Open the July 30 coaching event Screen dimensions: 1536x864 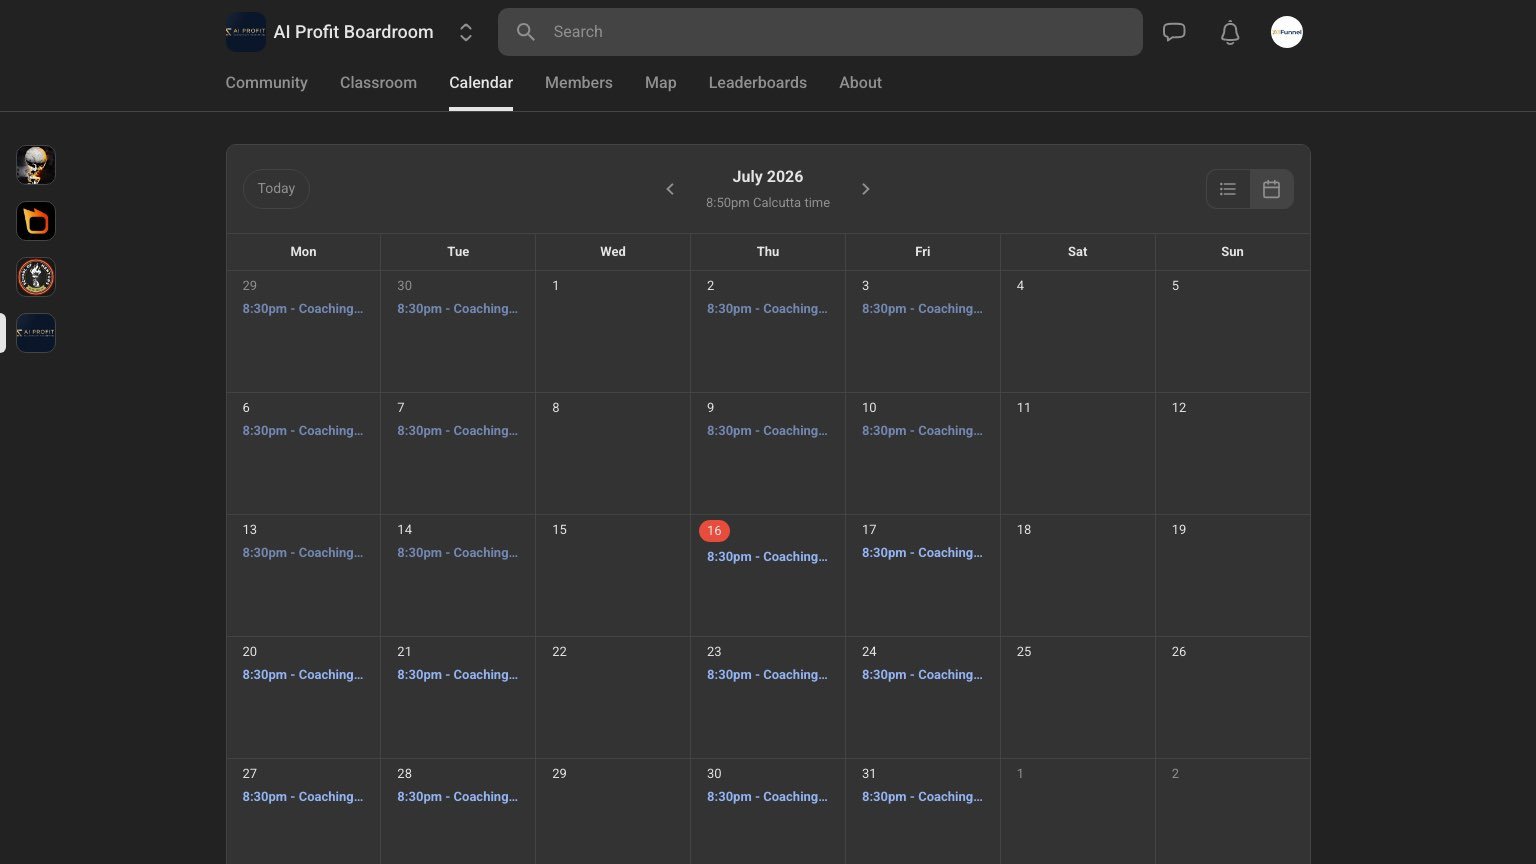coord(767,797)
